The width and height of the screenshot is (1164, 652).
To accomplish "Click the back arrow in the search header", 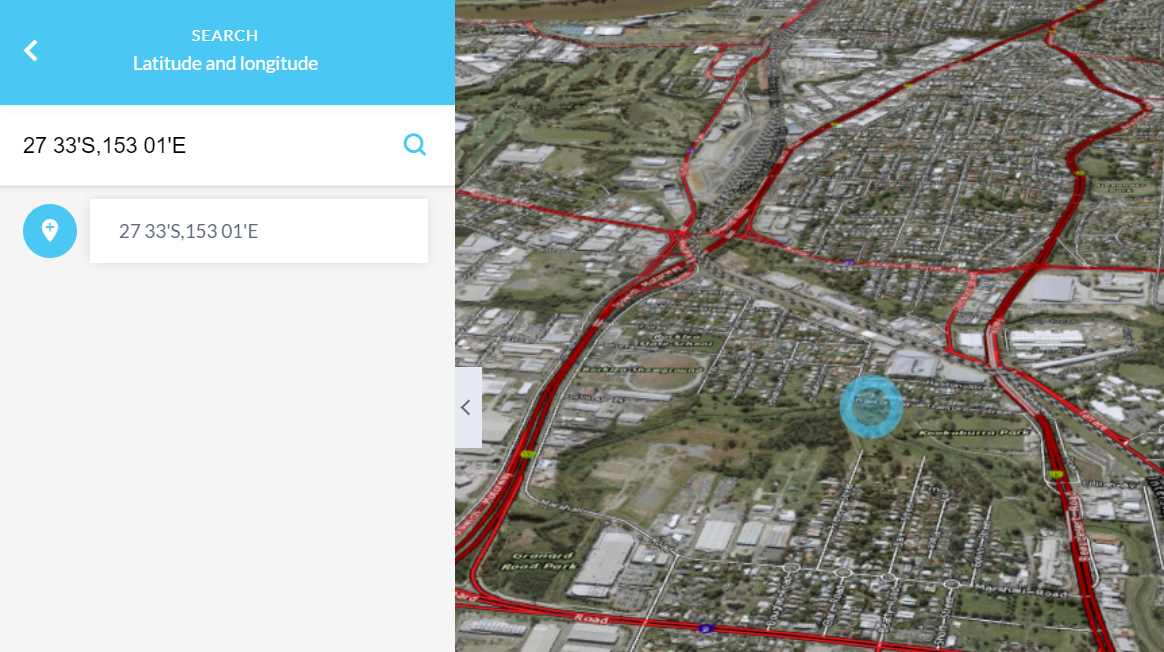I will [x=31, y=51].
